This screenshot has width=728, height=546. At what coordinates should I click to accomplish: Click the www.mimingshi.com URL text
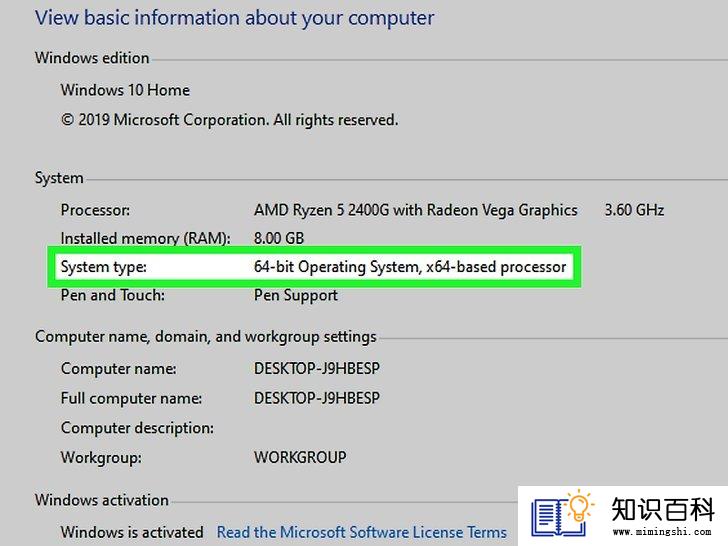(x=663, y=532)
